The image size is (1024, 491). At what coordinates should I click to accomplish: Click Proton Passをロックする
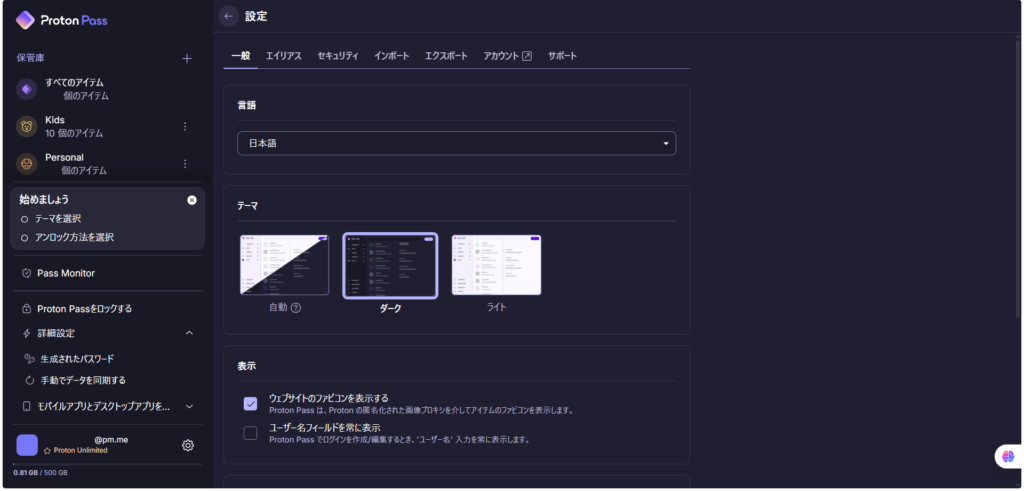(84, 308)
